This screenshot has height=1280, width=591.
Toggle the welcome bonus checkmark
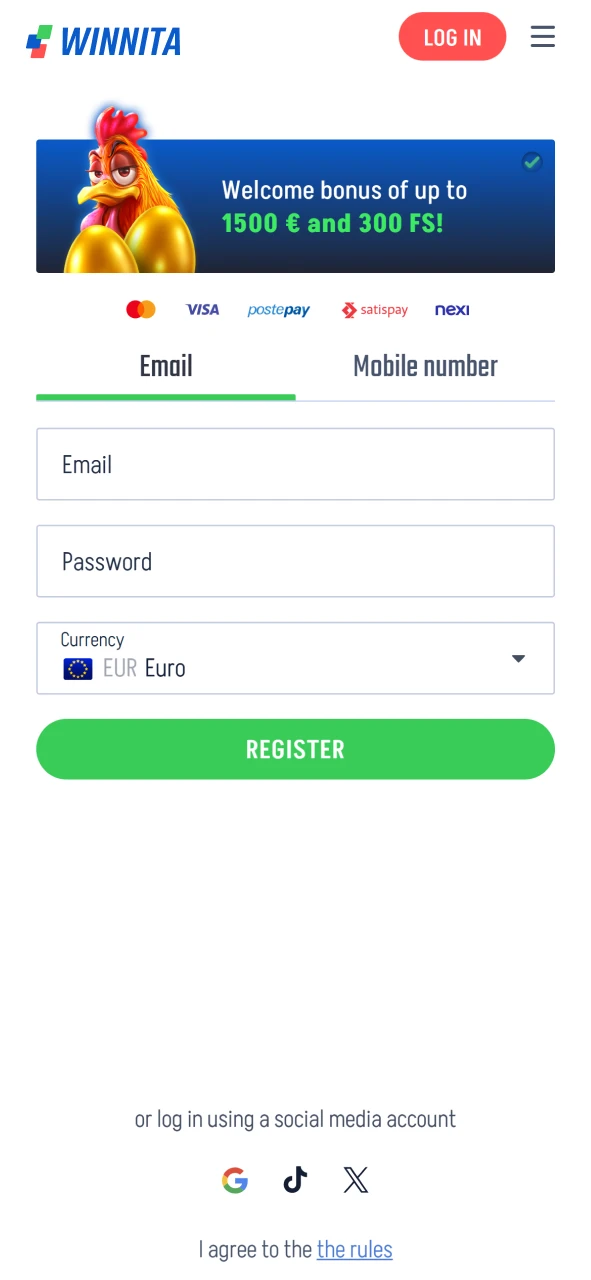[531, 161]
